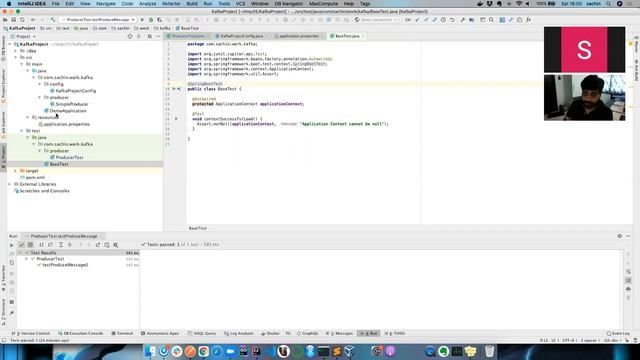Select SimpleProducer in the project tree
Image resolution: width=640 pixels, height=360 pixels.
72,104
